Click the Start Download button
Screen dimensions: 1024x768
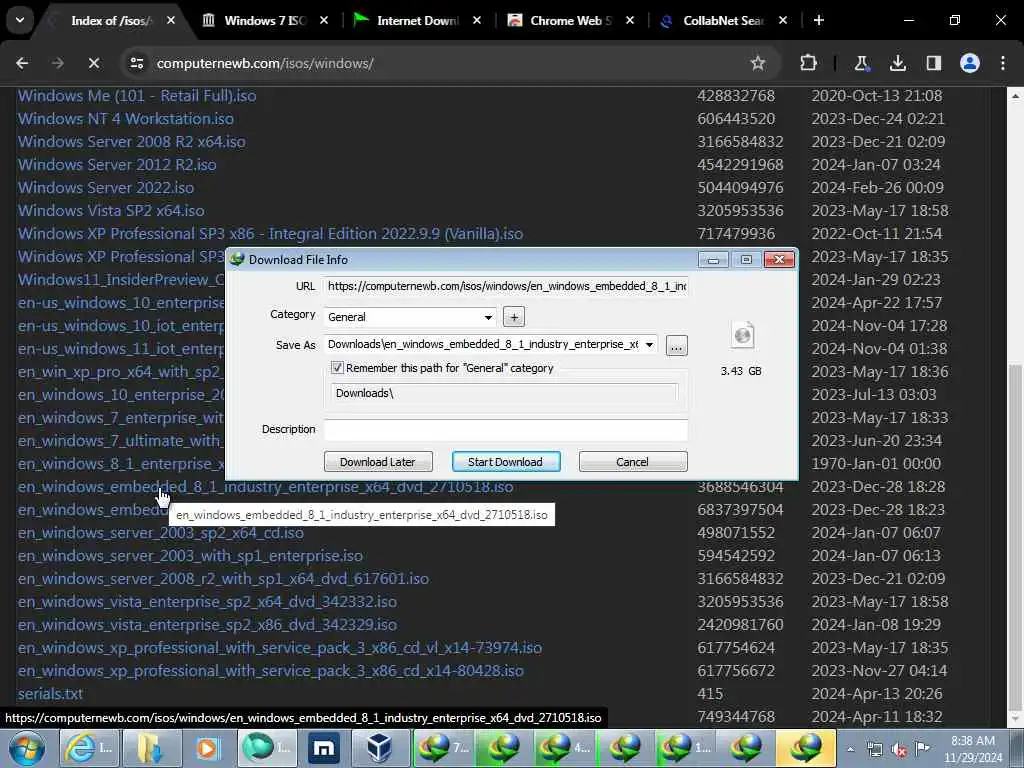[x=505, y=462]
